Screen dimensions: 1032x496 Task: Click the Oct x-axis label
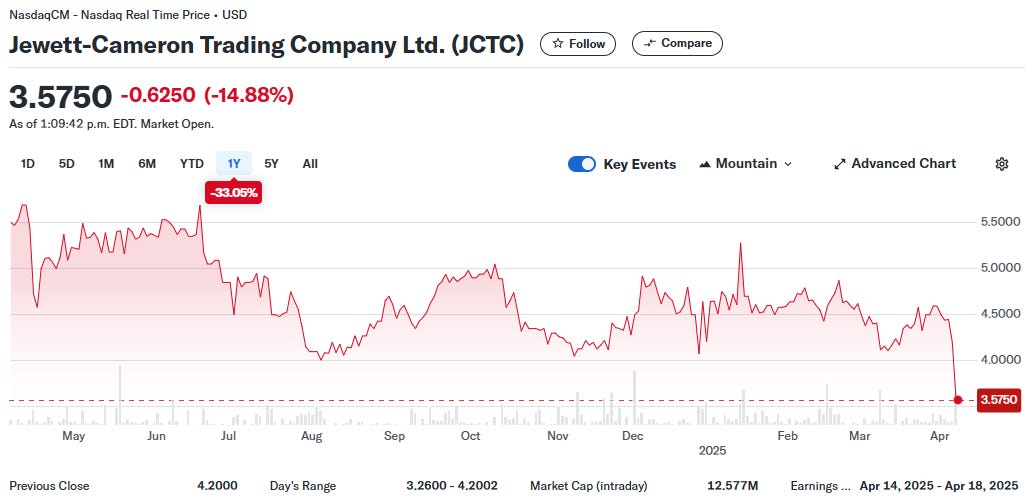[471, 436]
